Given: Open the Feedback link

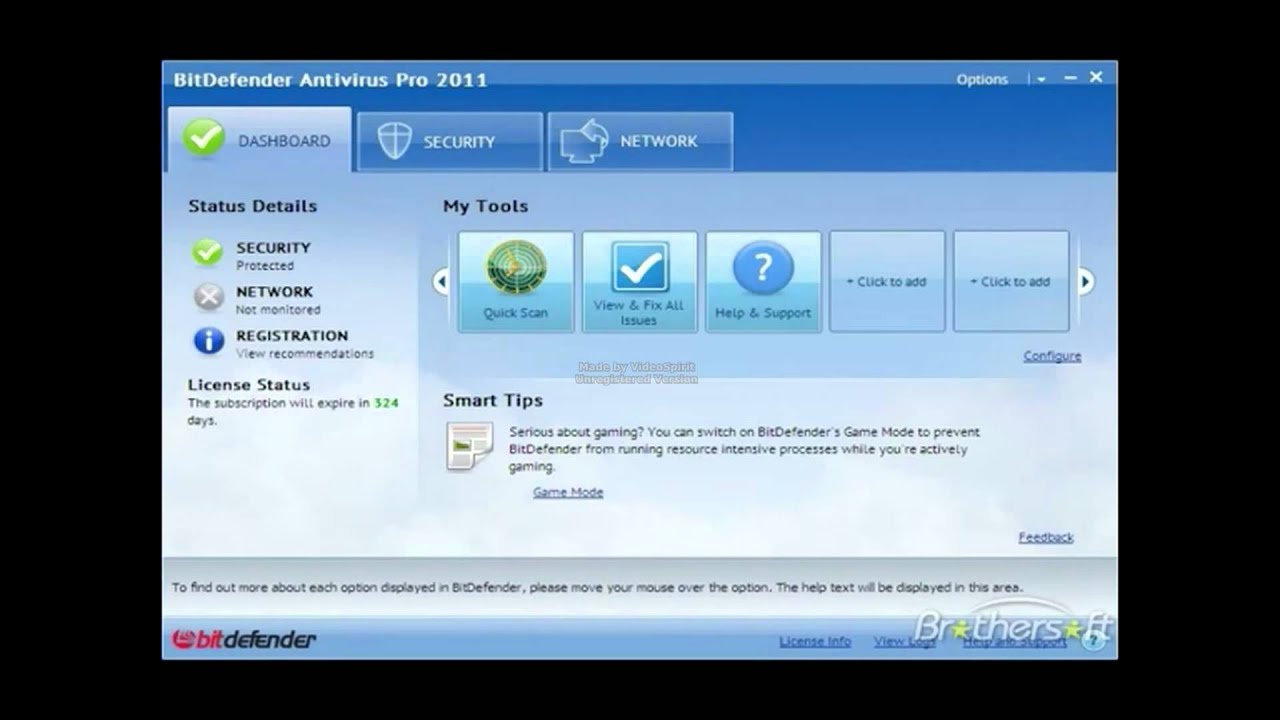Looking at the screenshot, I should pyautogui.click(x=1046, y=537).
